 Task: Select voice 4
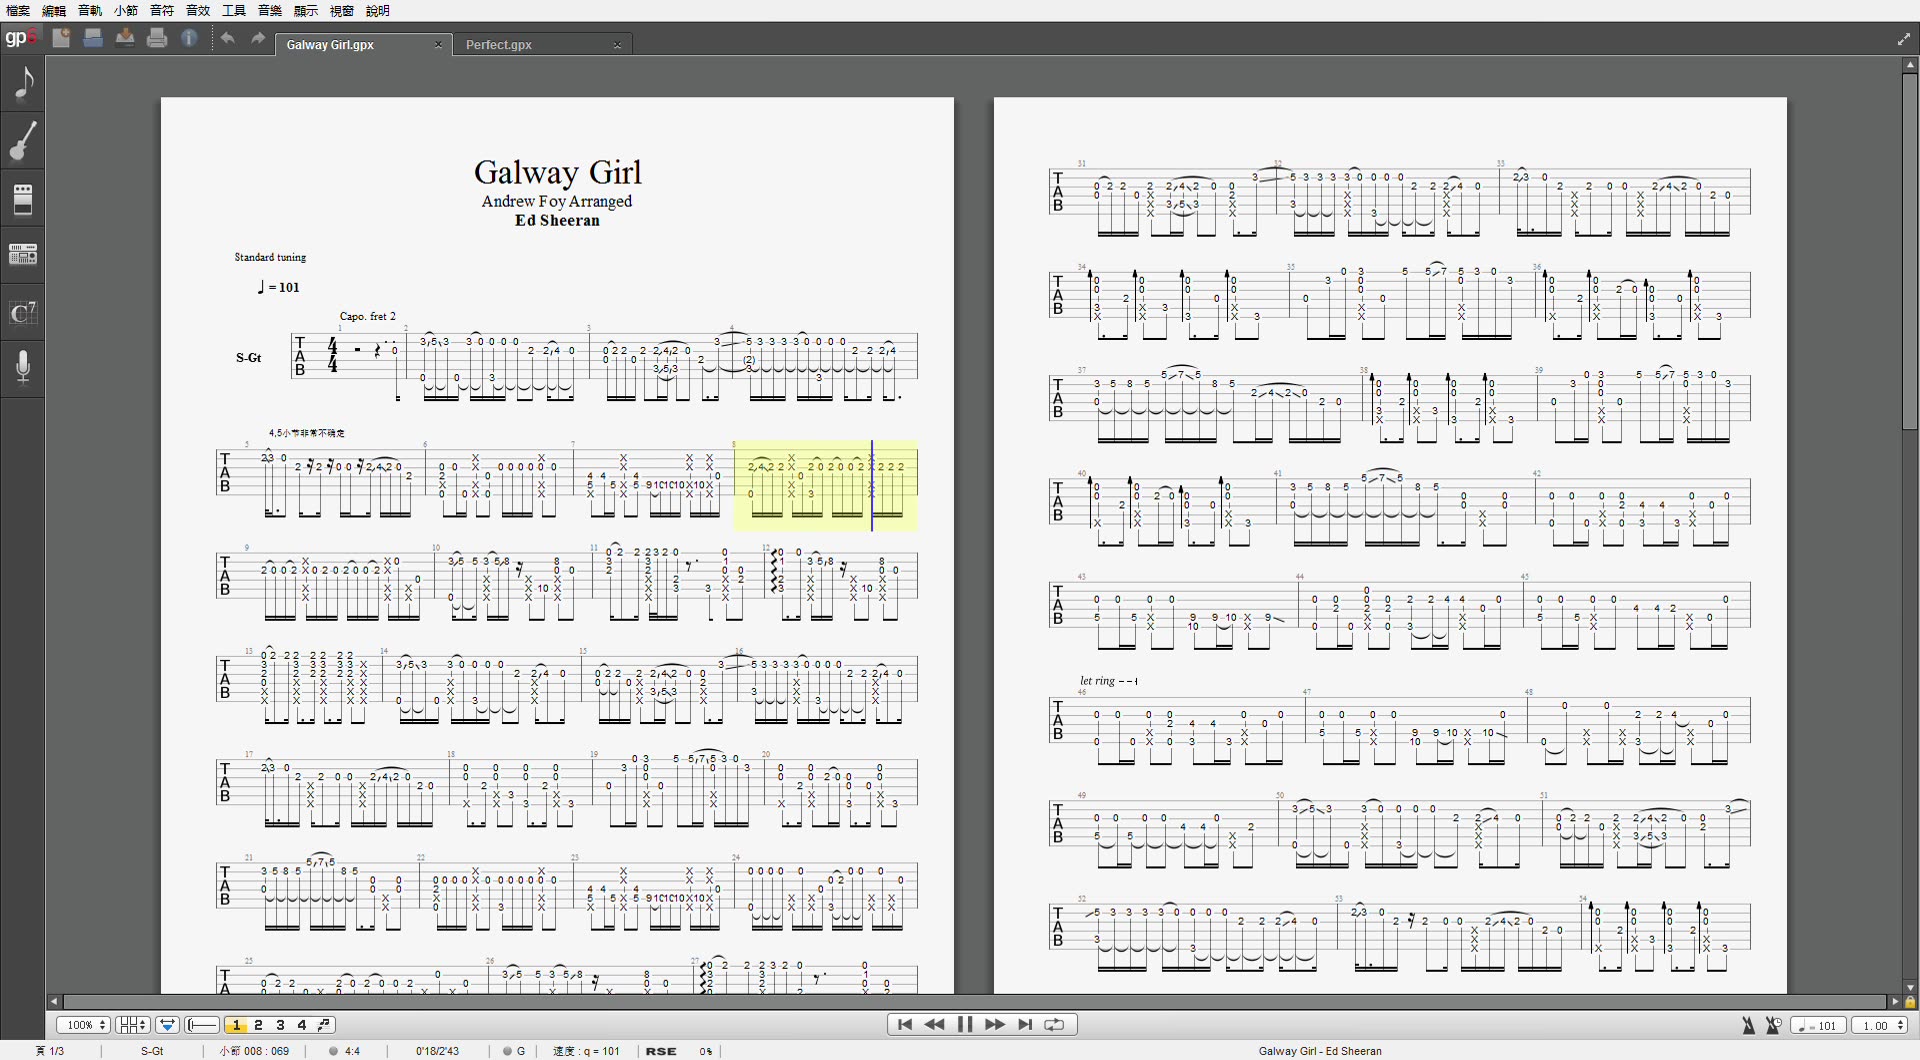point(302,1025)
